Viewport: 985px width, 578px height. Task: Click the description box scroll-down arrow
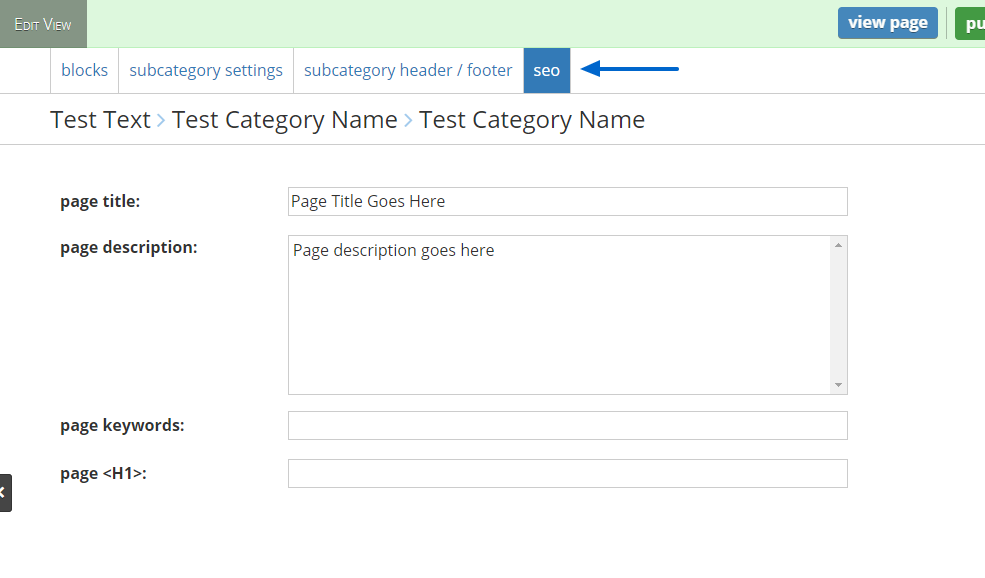[838, 385]
